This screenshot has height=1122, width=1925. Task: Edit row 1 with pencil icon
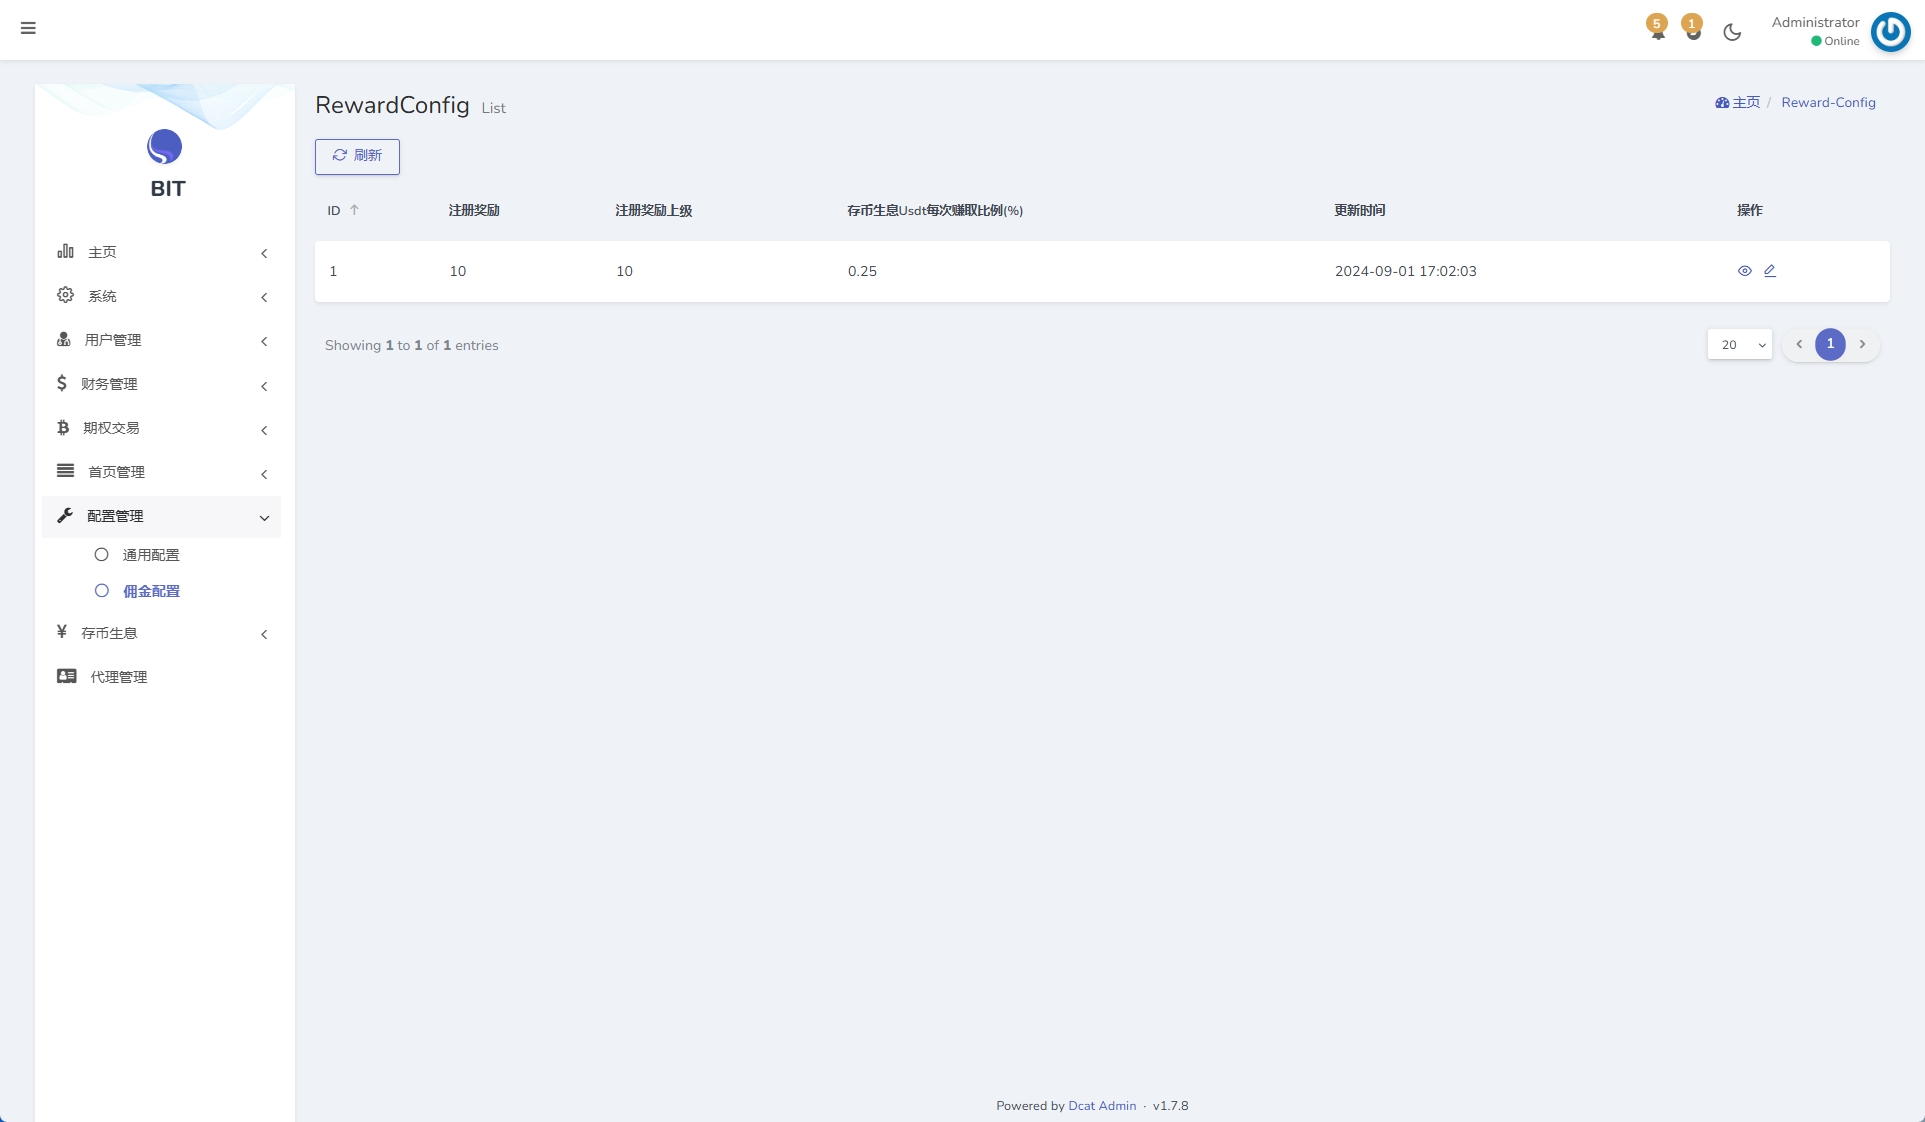[x=1770, y=271]
